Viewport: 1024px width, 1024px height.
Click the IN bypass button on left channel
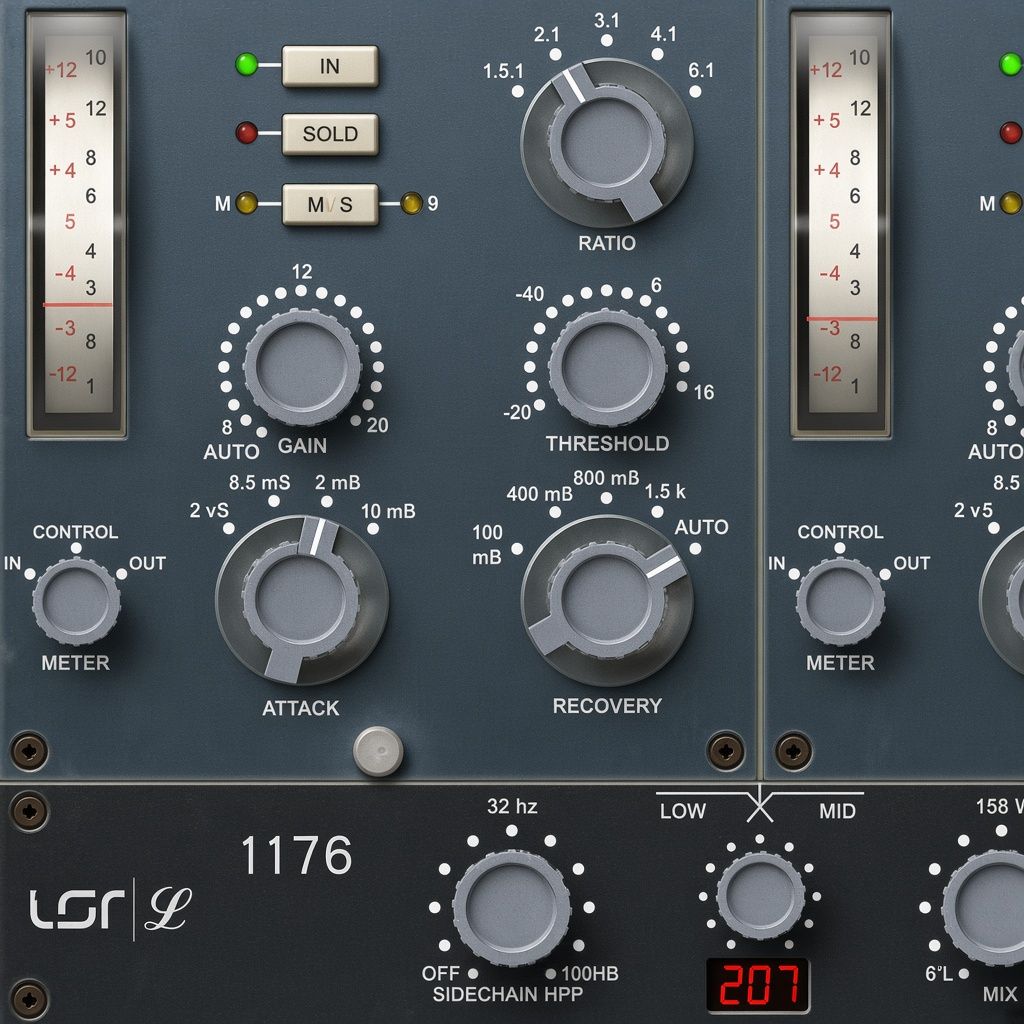[x=330, y=66]
